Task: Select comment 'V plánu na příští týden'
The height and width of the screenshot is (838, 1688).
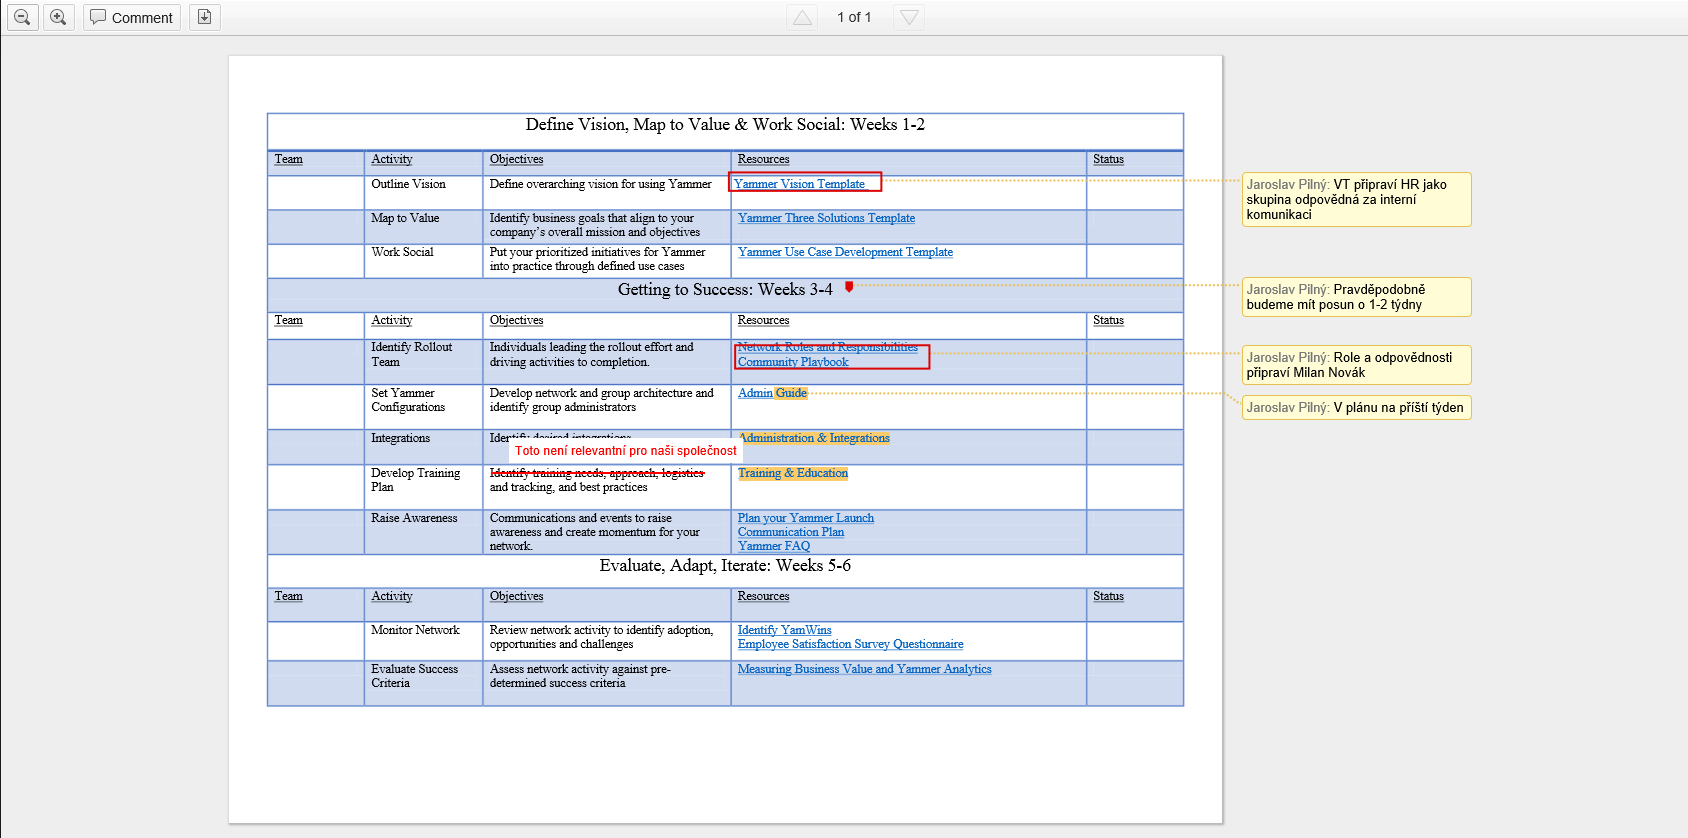Action: coord(1356,407)
